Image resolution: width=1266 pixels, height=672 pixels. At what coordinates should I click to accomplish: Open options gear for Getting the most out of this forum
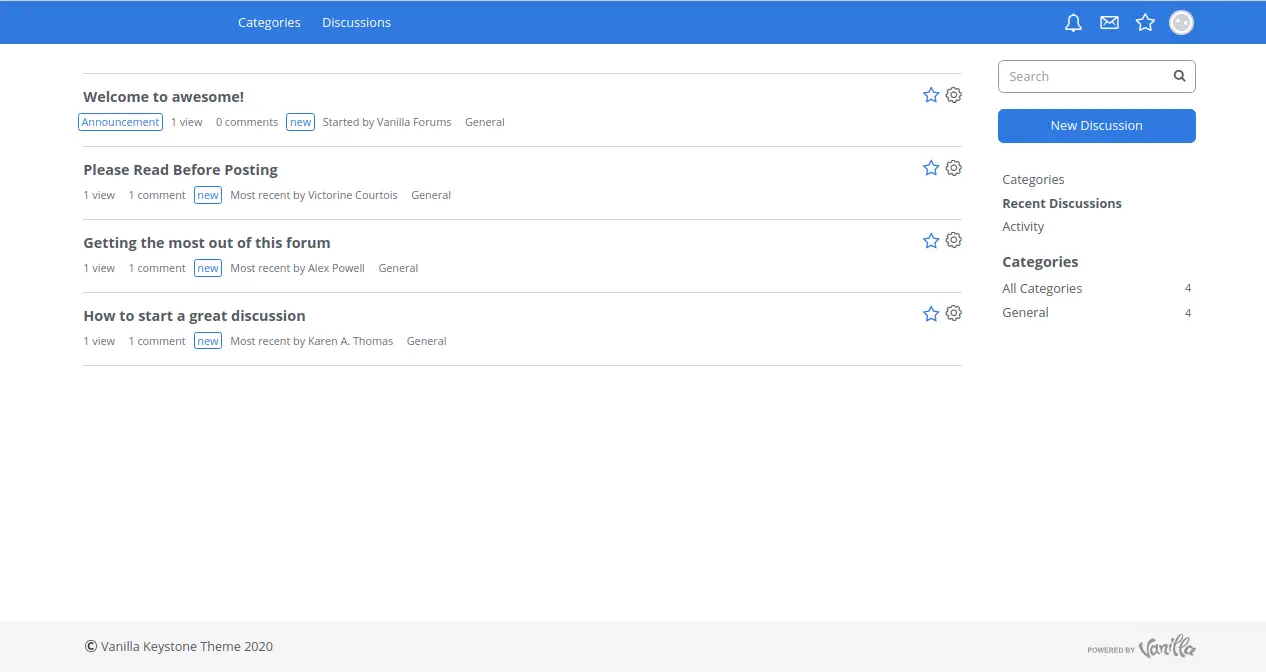[x=953, y=240]
